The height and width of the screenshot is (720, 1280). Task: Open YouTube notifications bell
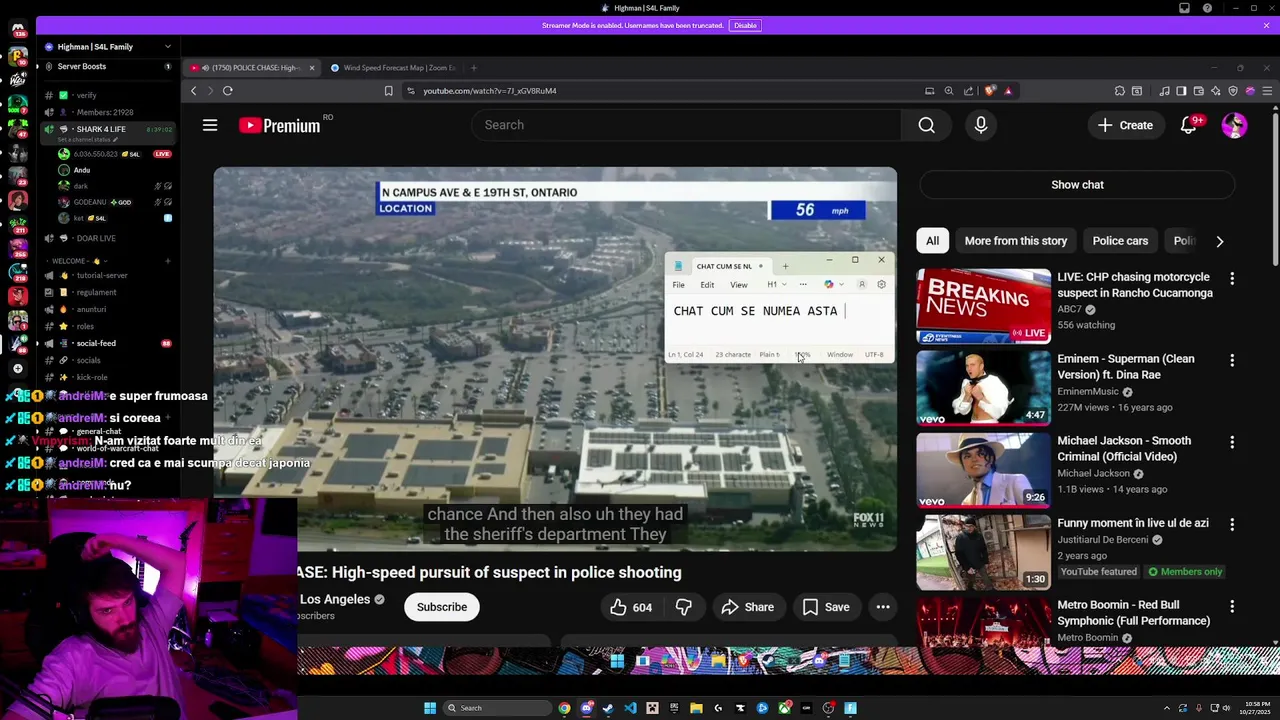pyautogui.click(x=1188, y=125)
